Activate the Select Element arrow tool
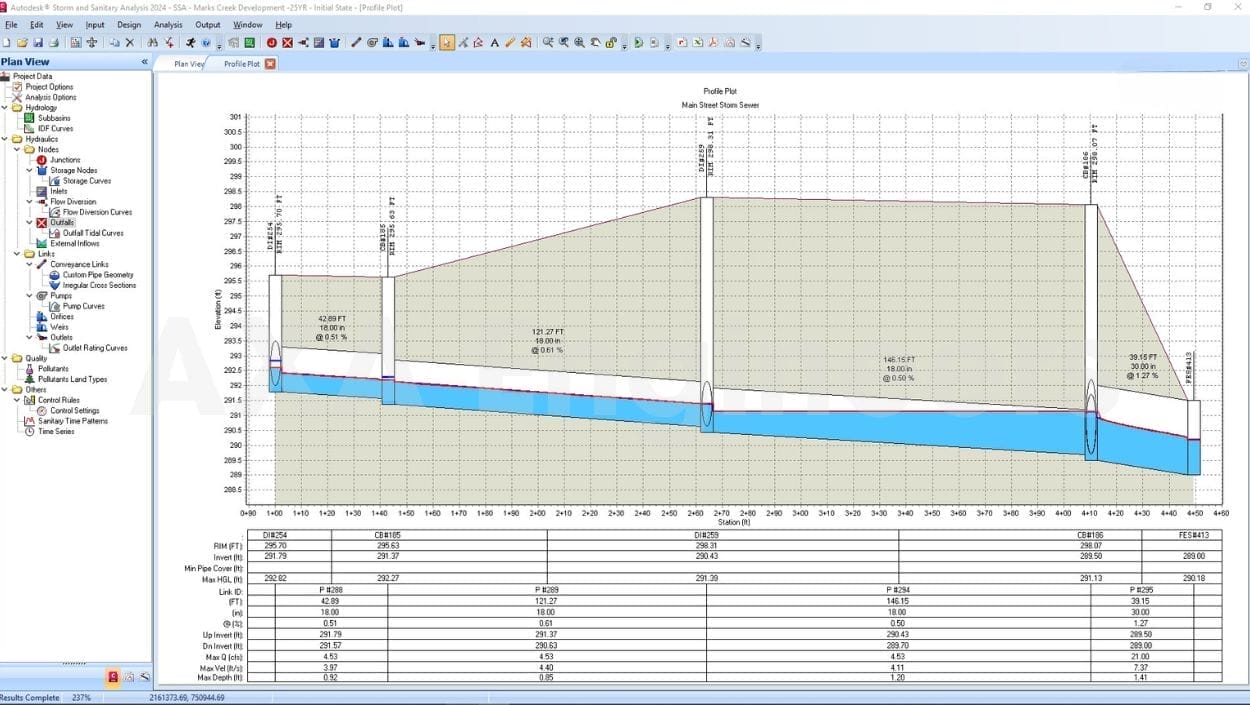 (446, 43)
